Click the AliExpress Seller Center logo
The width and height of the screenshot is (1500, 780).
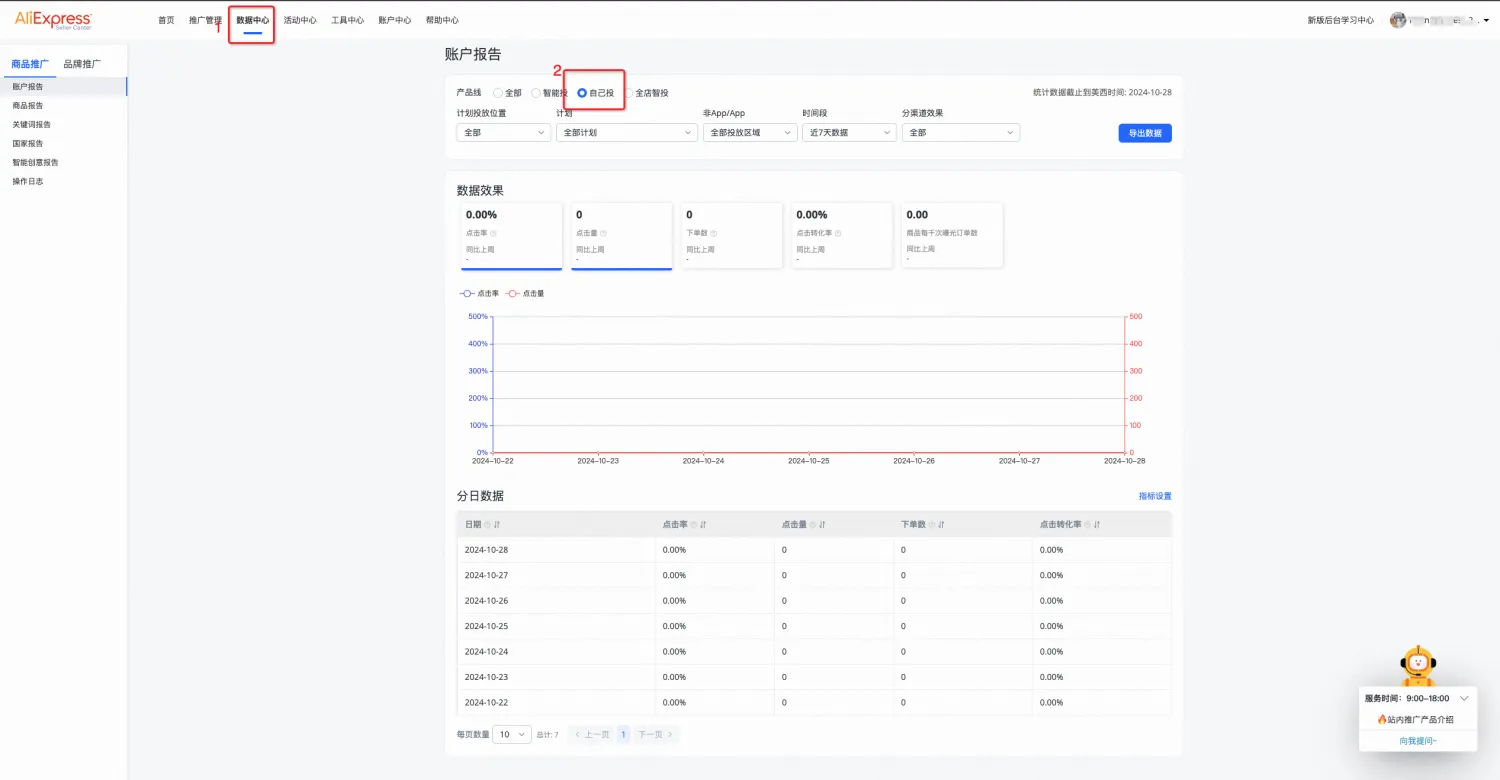(53, 20)
